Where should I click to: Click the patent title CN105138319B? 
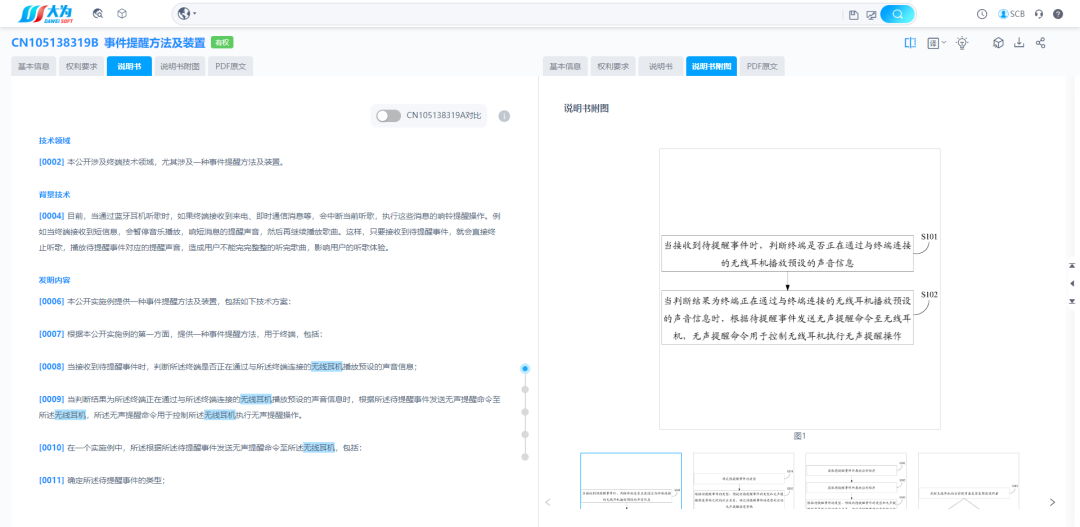[108, 43]
